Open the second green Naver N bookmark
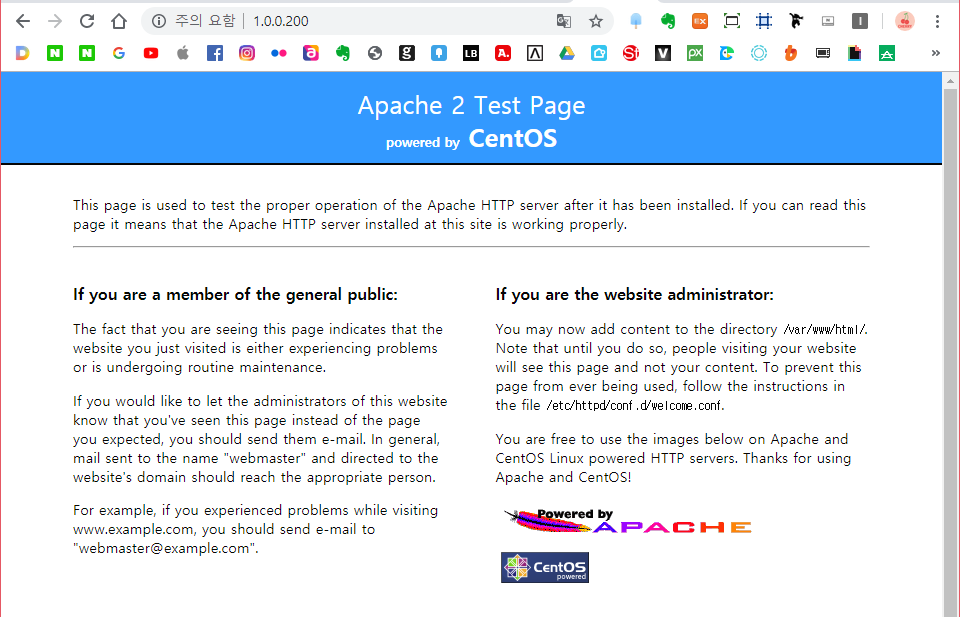The height and width of the screenshot is (617, 960). click(x=87, y=53)
